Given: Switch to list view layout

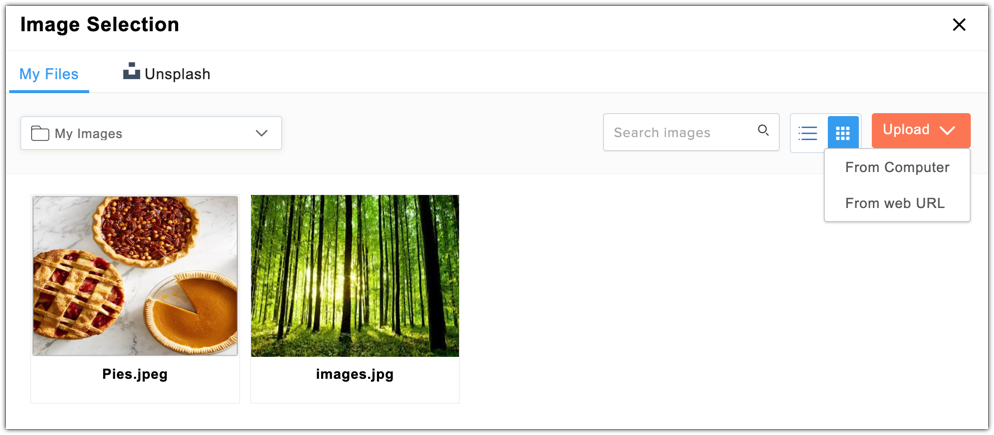Looking at the screenshot, I should point(808,133).
